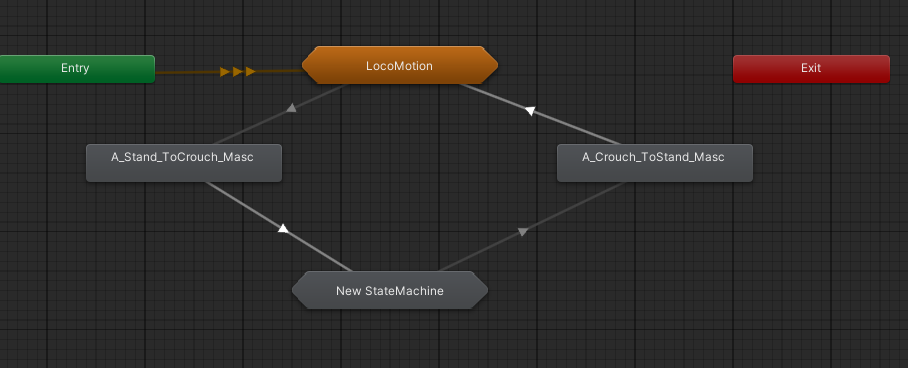Select the A_Crouch_ToStand_Masc state
Screen dimensions: 908x368
click(x=655, y=163)
